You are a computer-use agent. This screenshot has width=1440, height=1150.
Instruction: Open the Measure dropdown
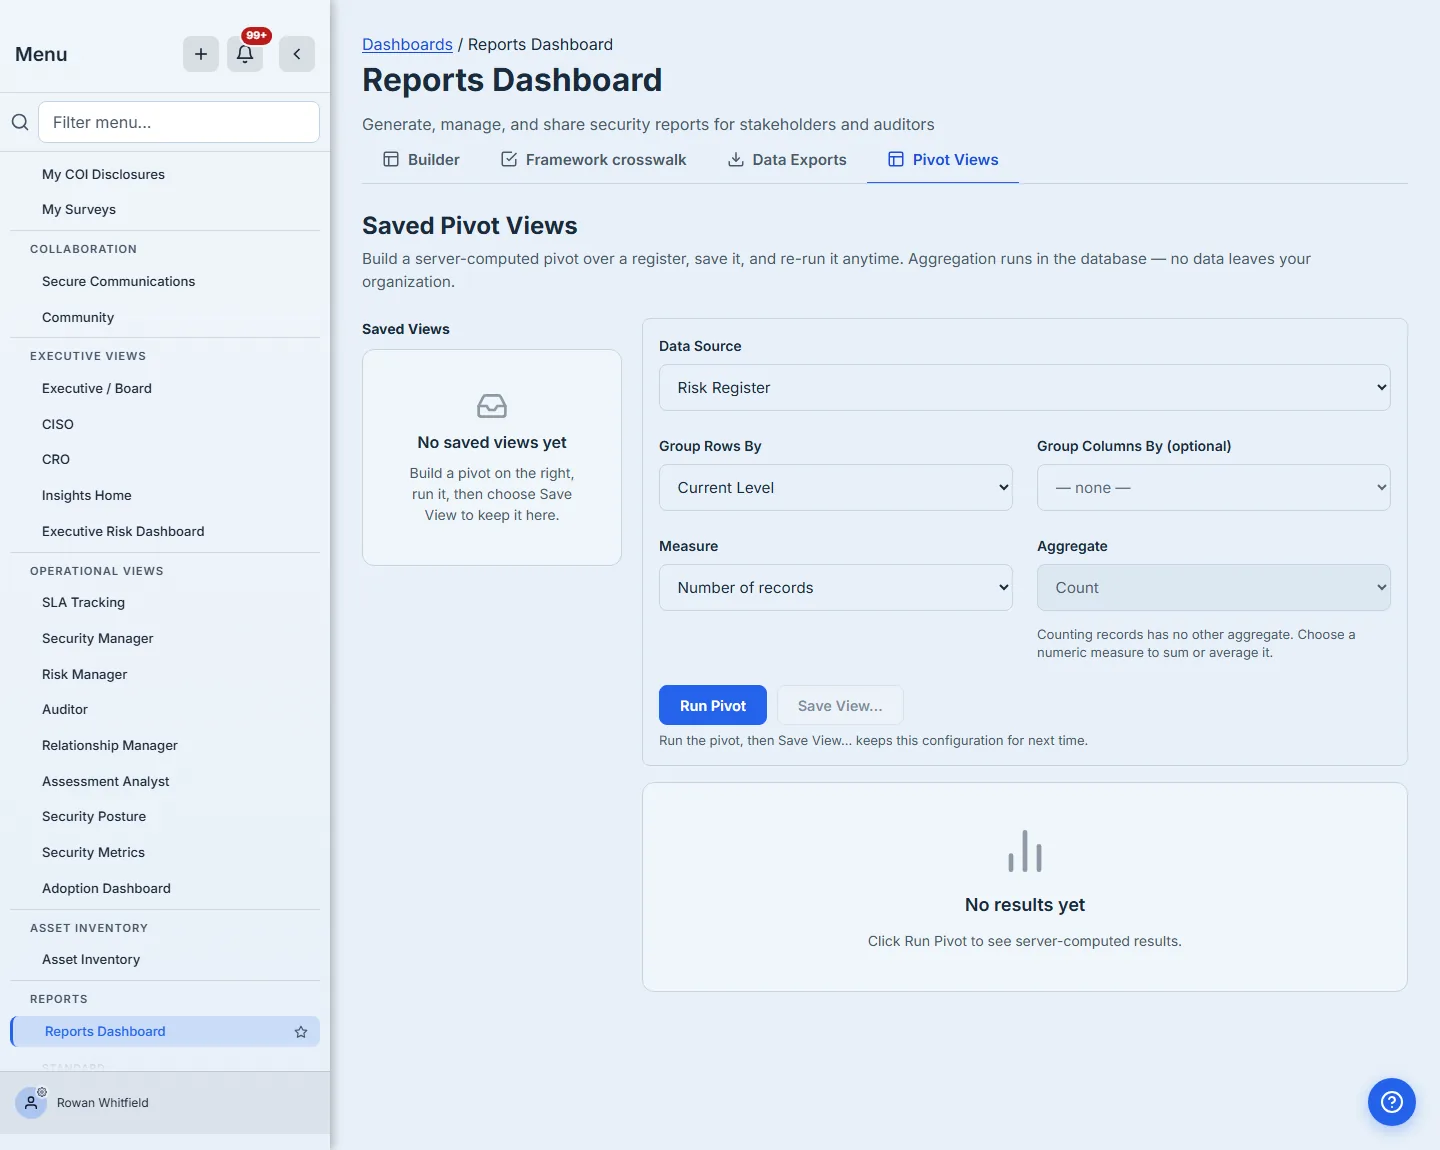(836, 588)
